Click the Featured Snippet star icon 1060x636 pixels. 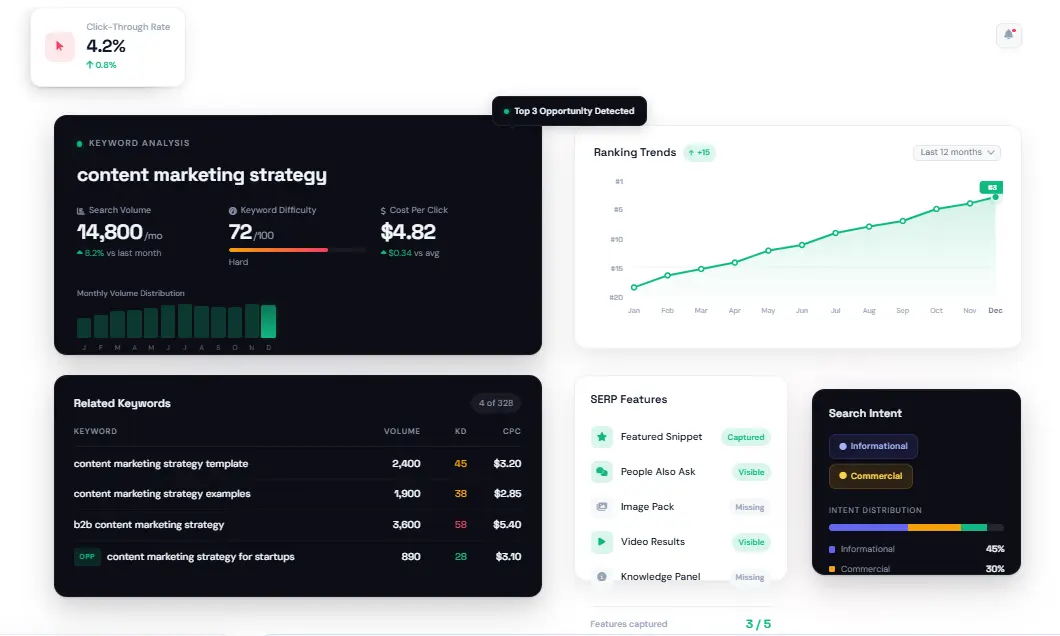click(x=601, y=437)
